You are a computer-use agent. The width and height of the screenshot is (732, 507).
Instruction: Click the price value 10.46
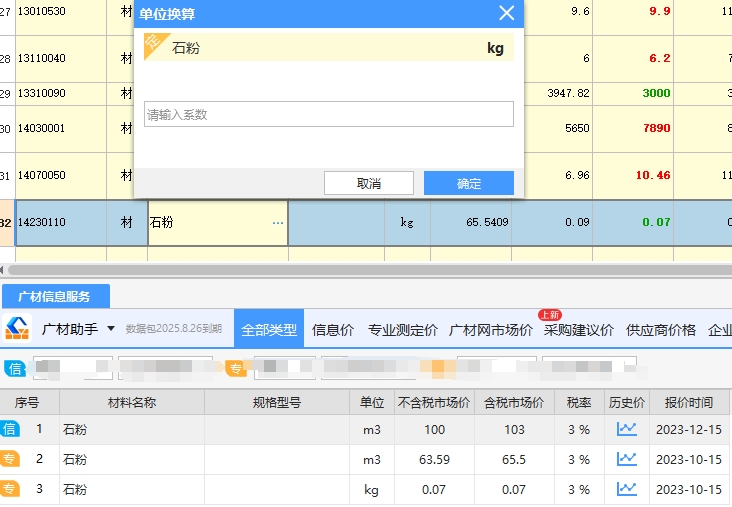(653, 175)
